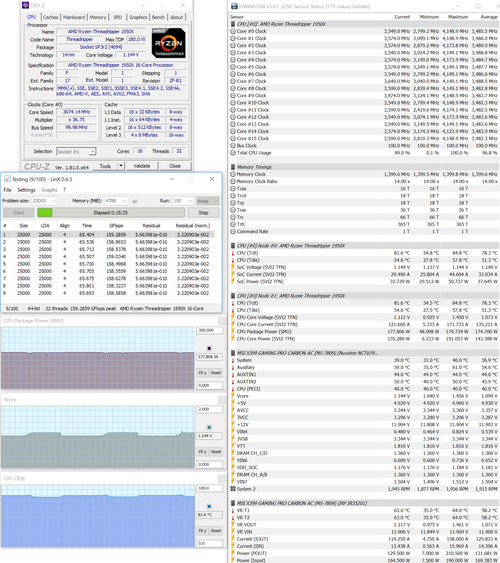This screenshot has width=500, height=563.
Task: Switch to the Mainboard tab in CPU-Z
Action: [74, 17]
